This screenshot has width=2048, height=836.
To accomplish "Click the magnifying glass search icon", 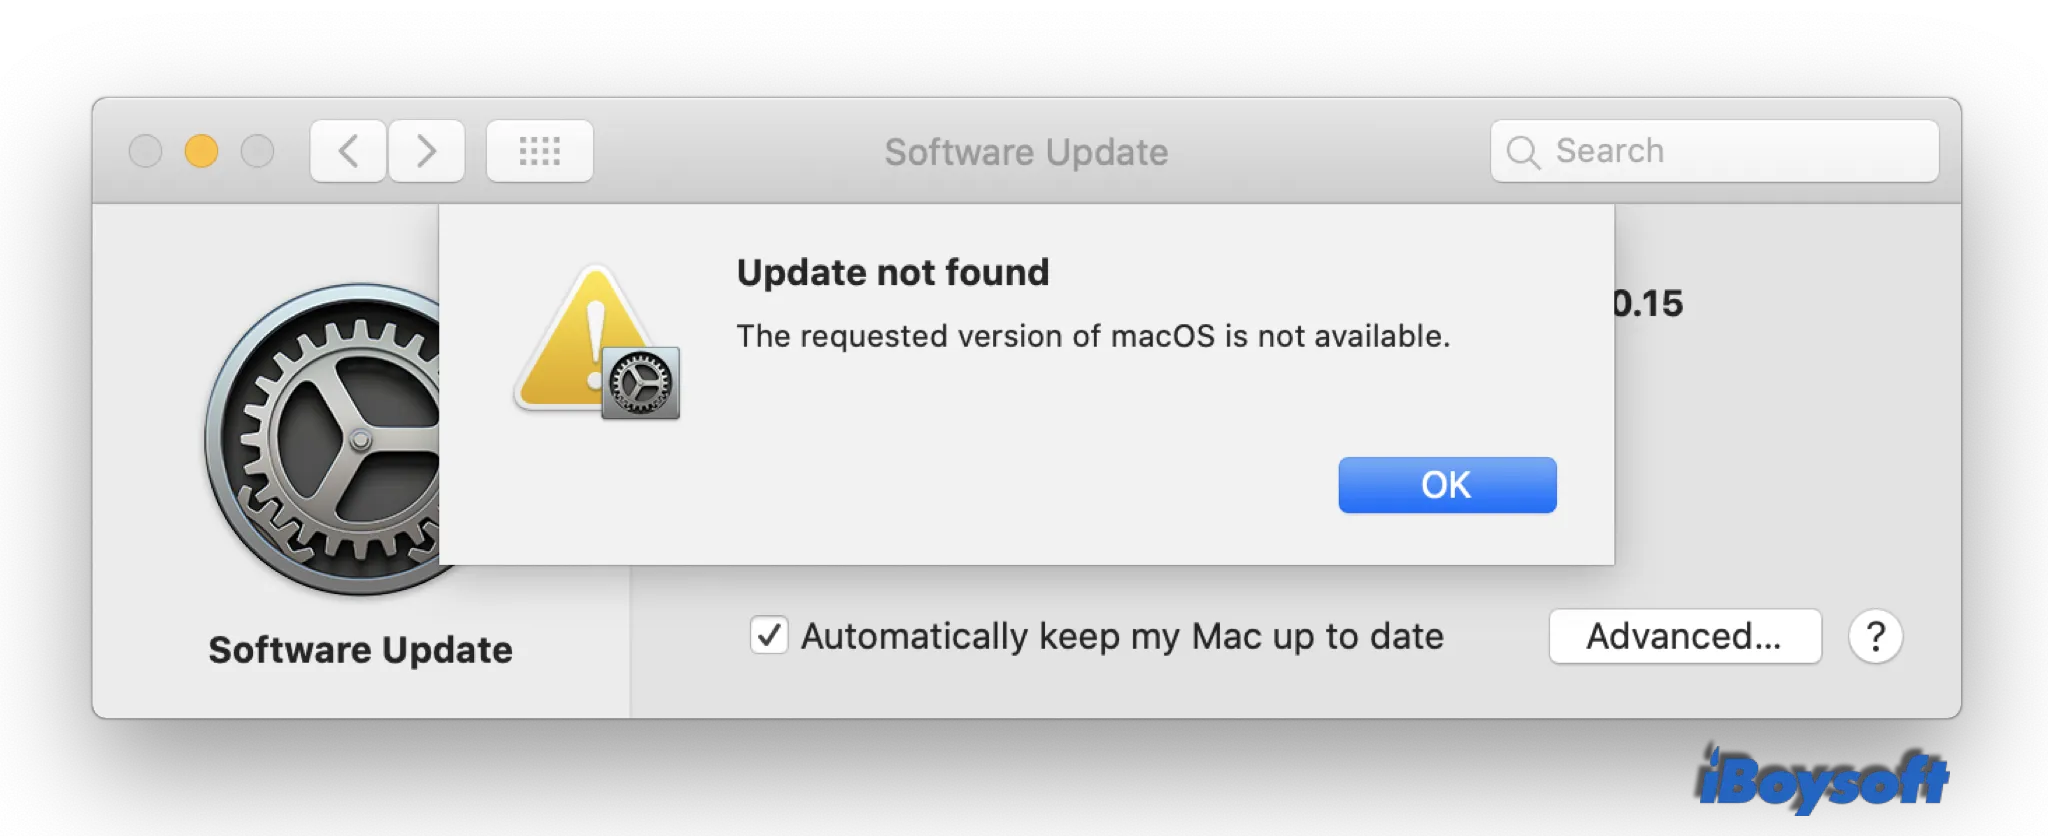I will pyautogui.click(x=1523, y=152).
